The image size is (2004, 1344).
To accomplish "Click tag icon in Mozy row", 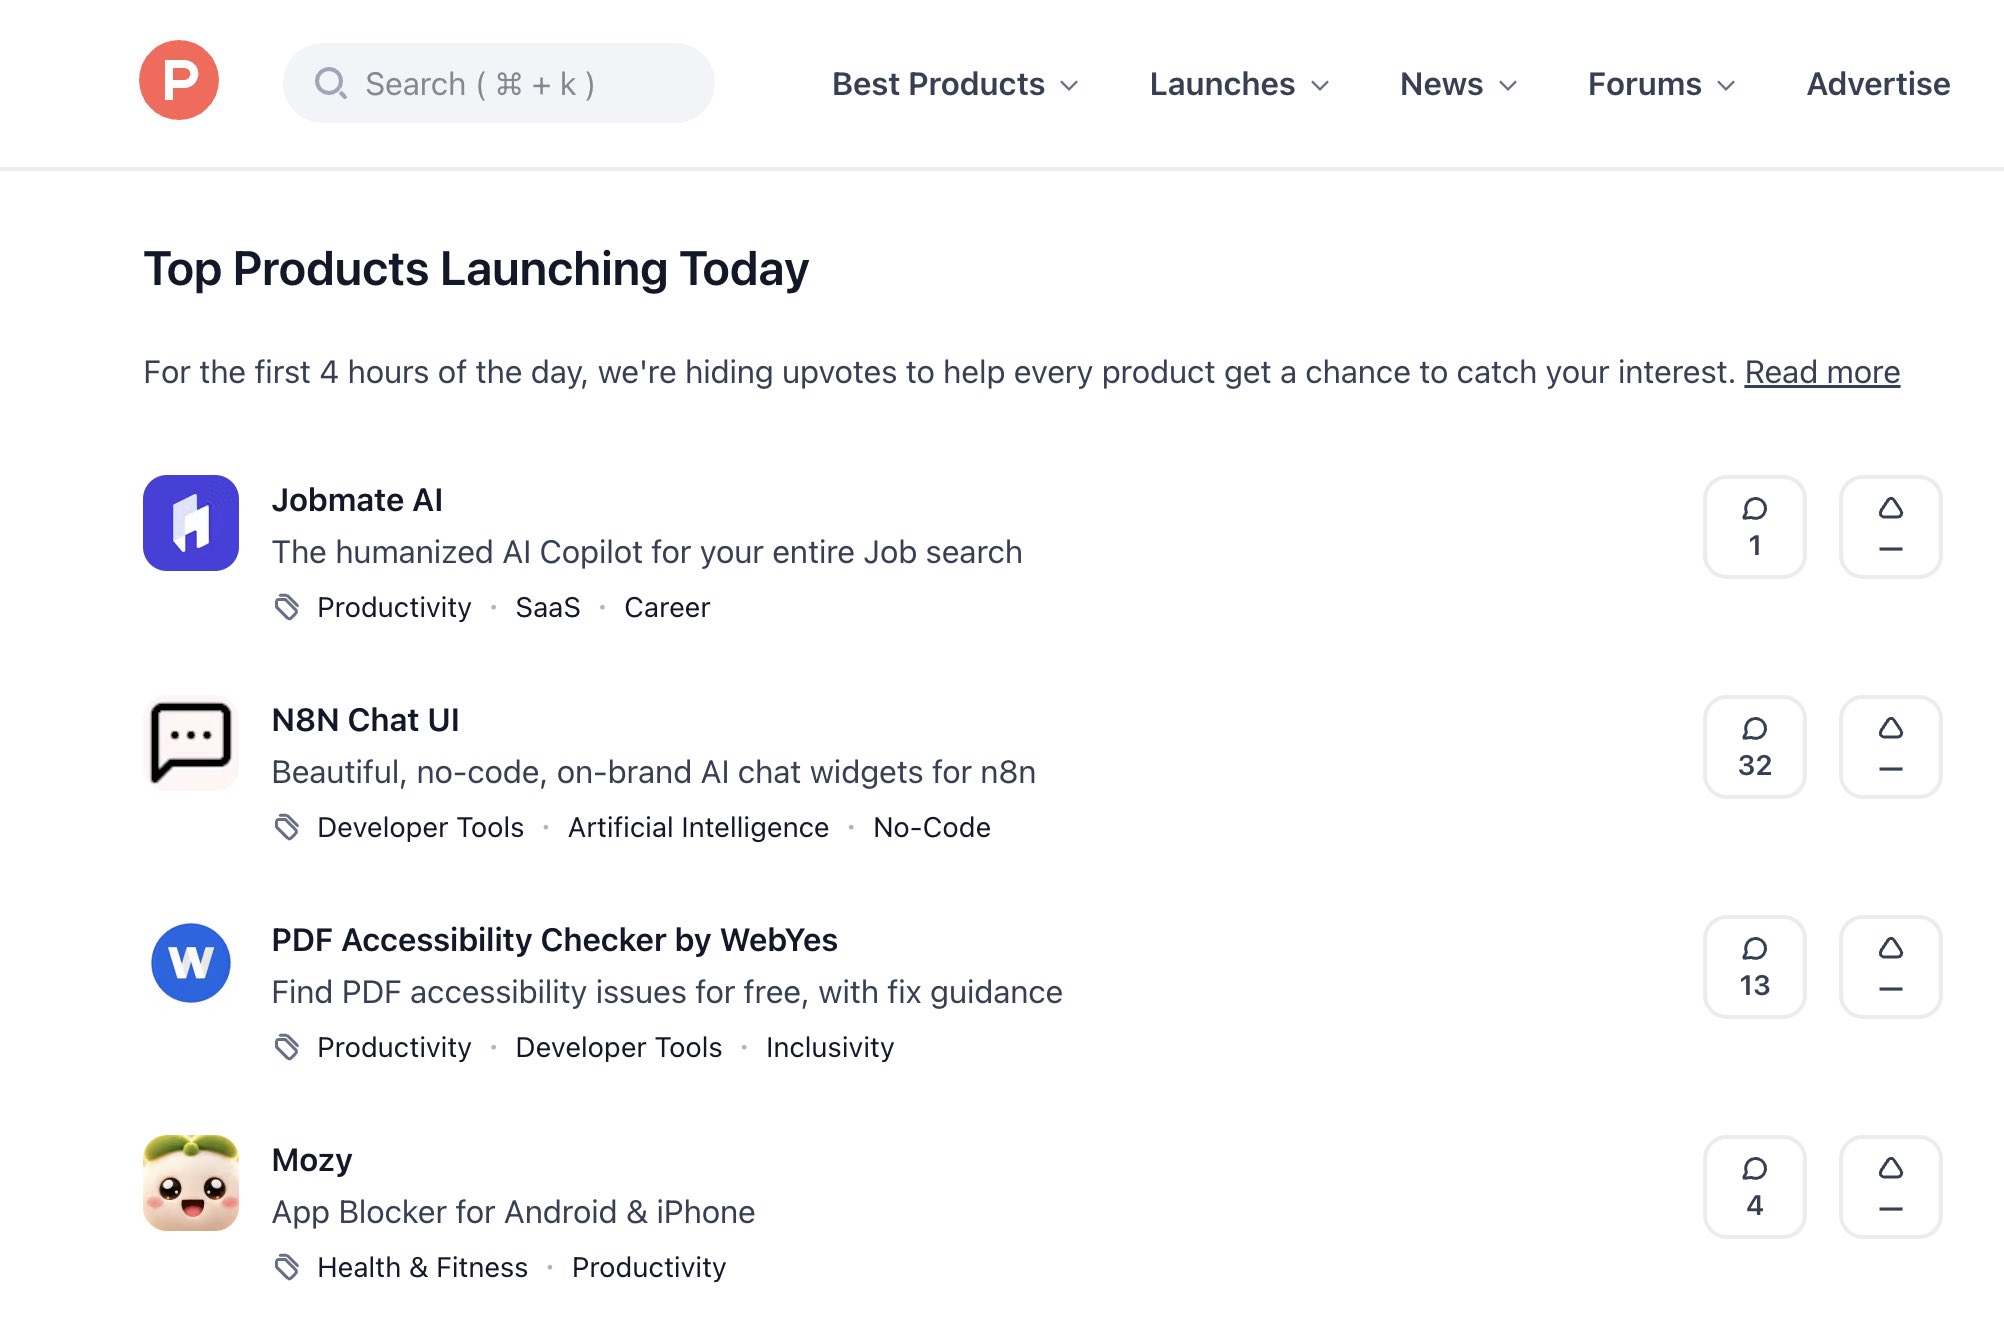I will (x=287, y=1267).
